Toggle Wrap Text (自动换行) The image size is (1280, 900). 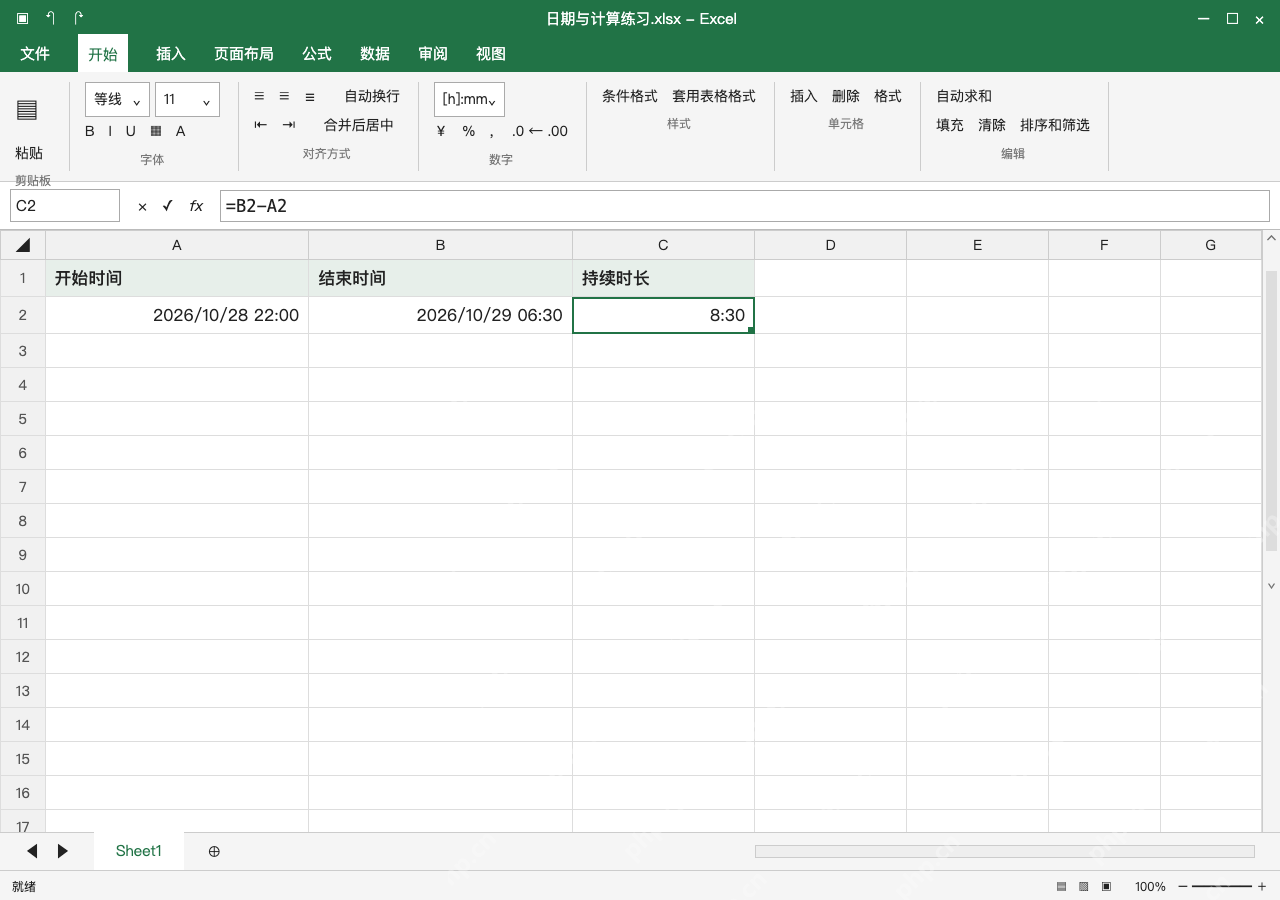[372, 96]
